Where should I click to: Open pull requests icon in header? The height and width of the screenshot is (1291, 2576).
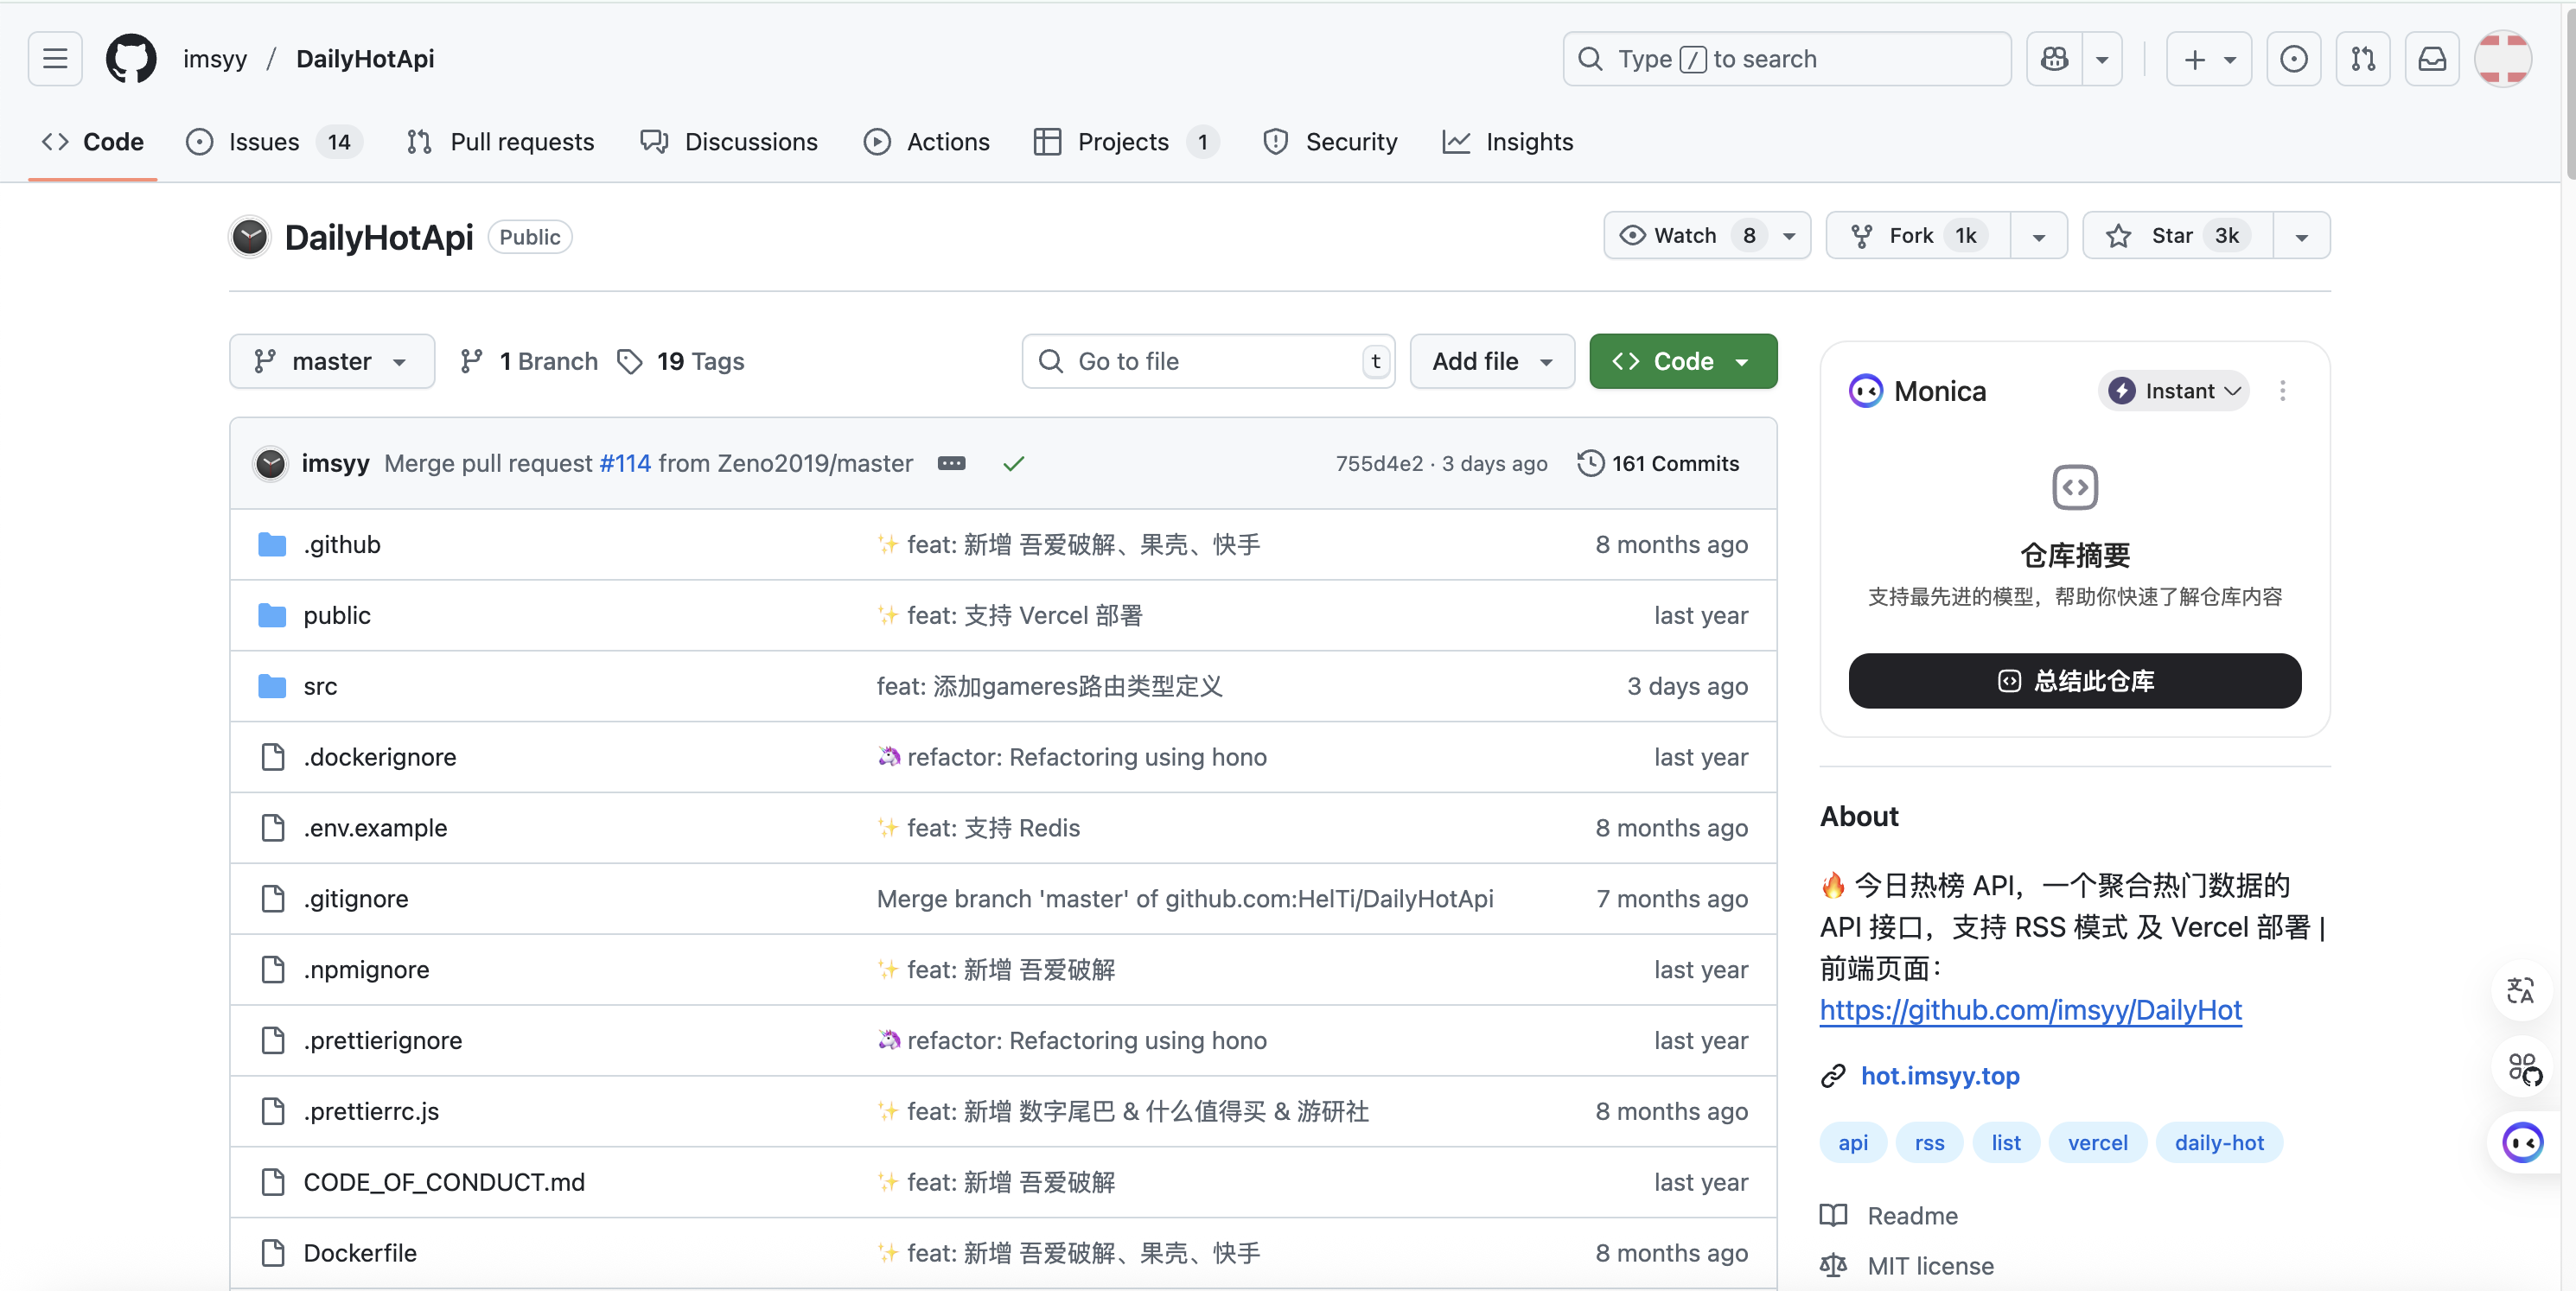(x=2363, y=59)
